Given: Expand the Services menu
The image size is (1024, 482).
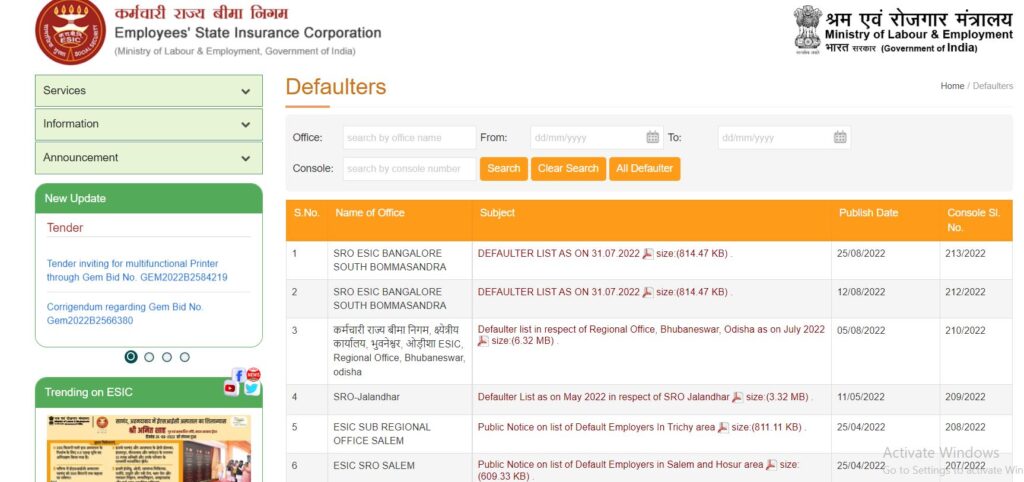Looking at the screenshot, I should 149,91.
